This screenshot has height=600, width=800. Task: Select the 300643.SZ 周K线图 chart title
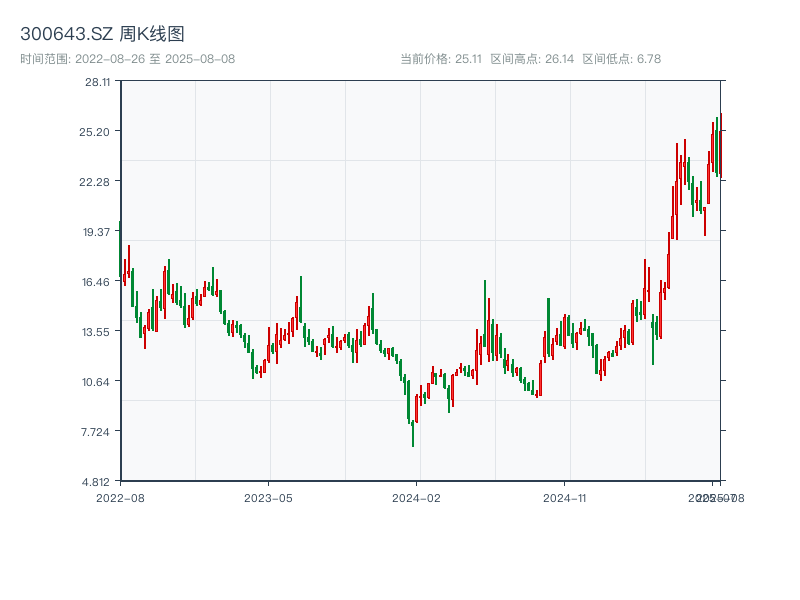point(102,34)
